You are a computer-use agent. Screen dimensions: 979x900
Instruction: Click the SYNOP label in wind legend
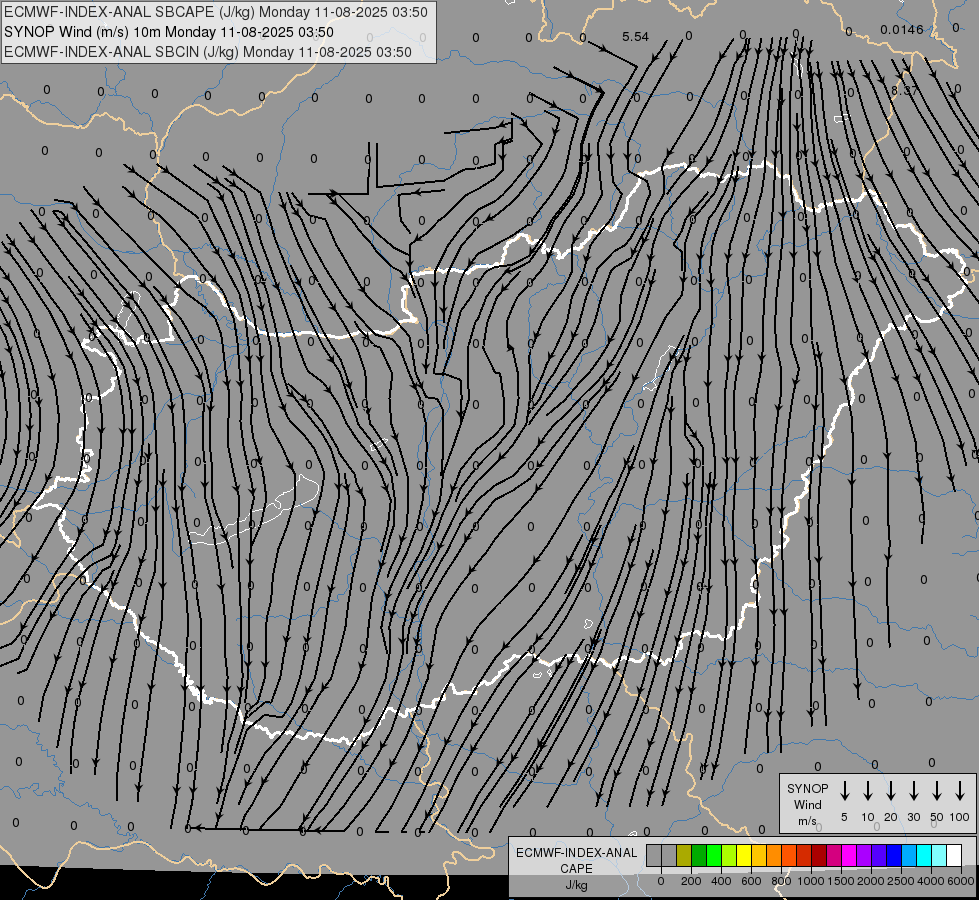click(807, 788)
